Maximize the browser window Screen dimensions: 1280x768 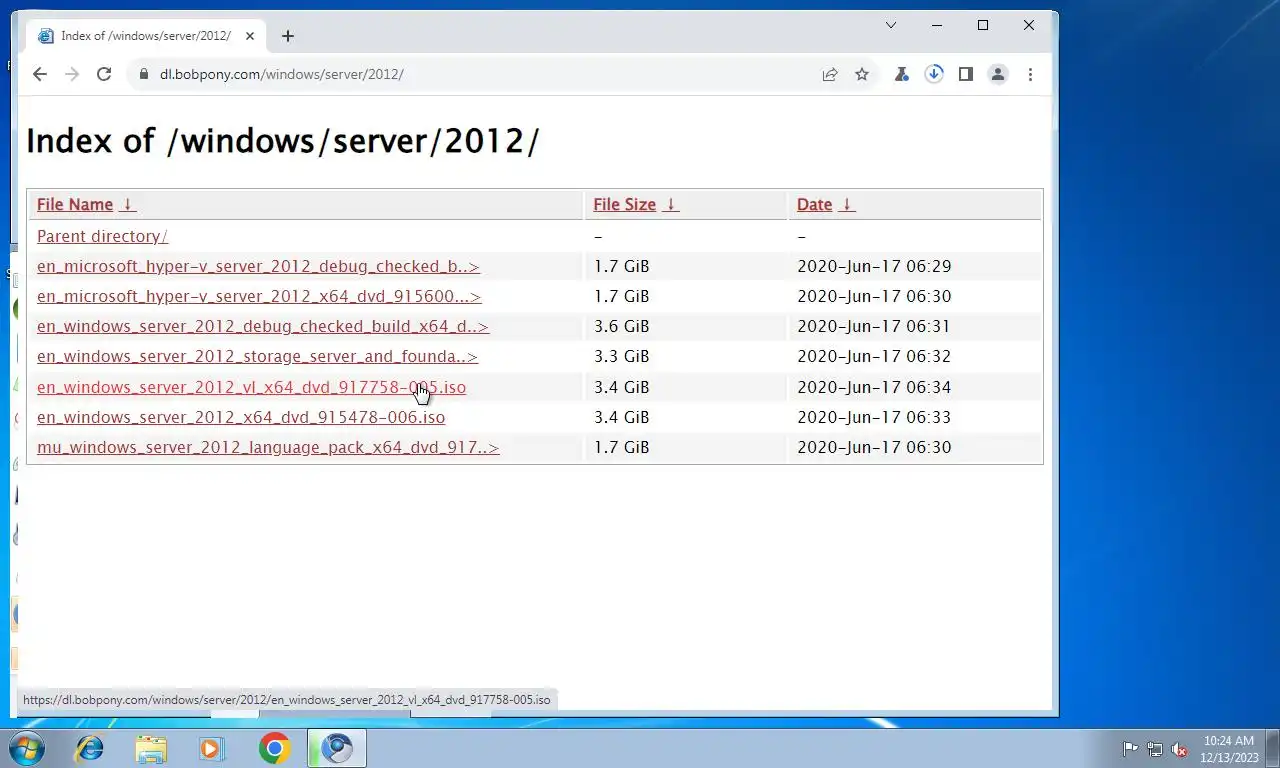tap(983, 25)
